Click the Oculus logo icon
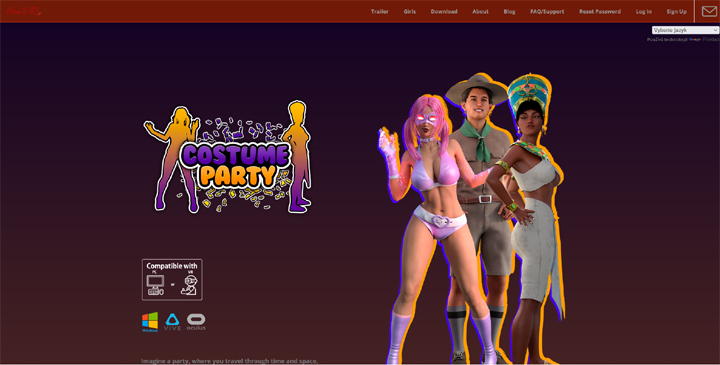Screen dimensions: 720x365 [x=196, y=322]
